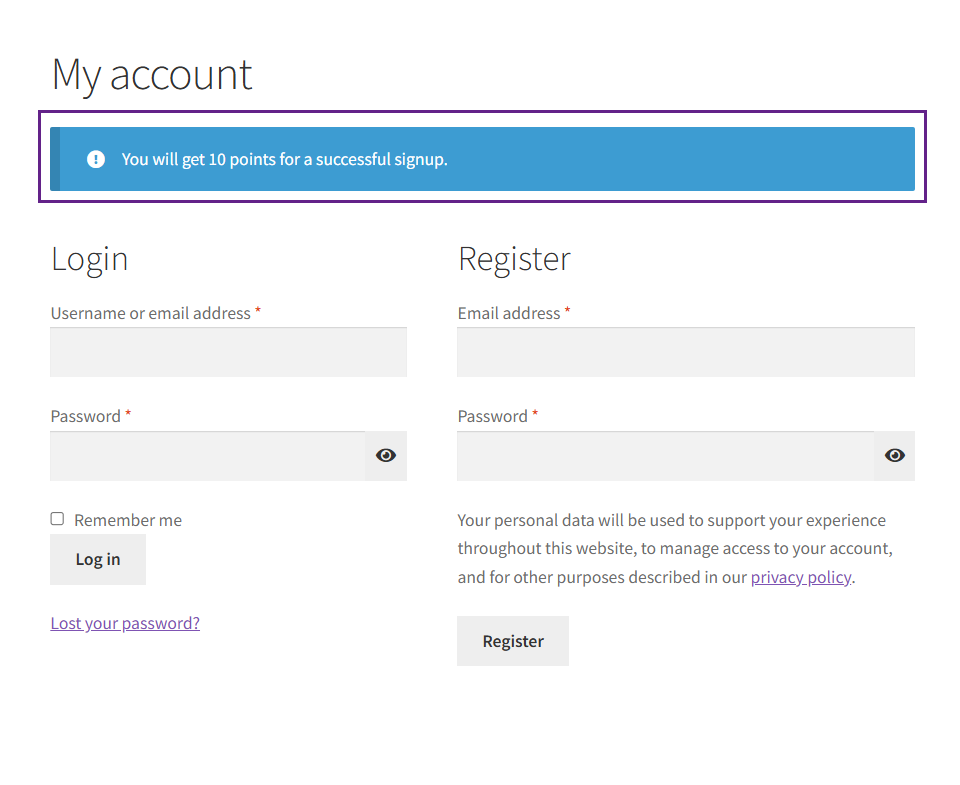Open the Lost your password link

(x=125, y=623)
